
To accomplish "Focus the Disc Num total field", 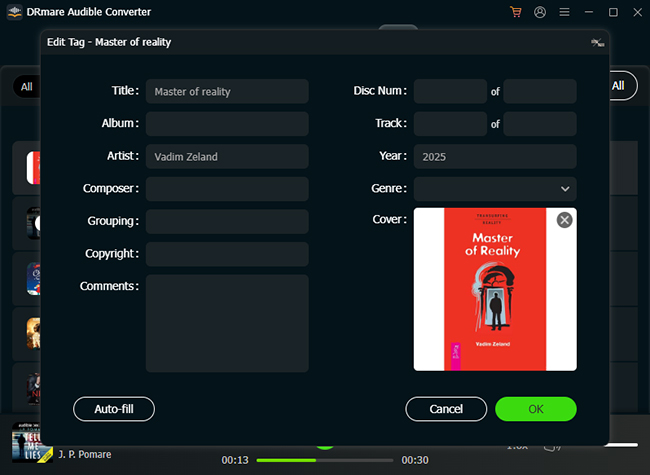I will [540, 91].
